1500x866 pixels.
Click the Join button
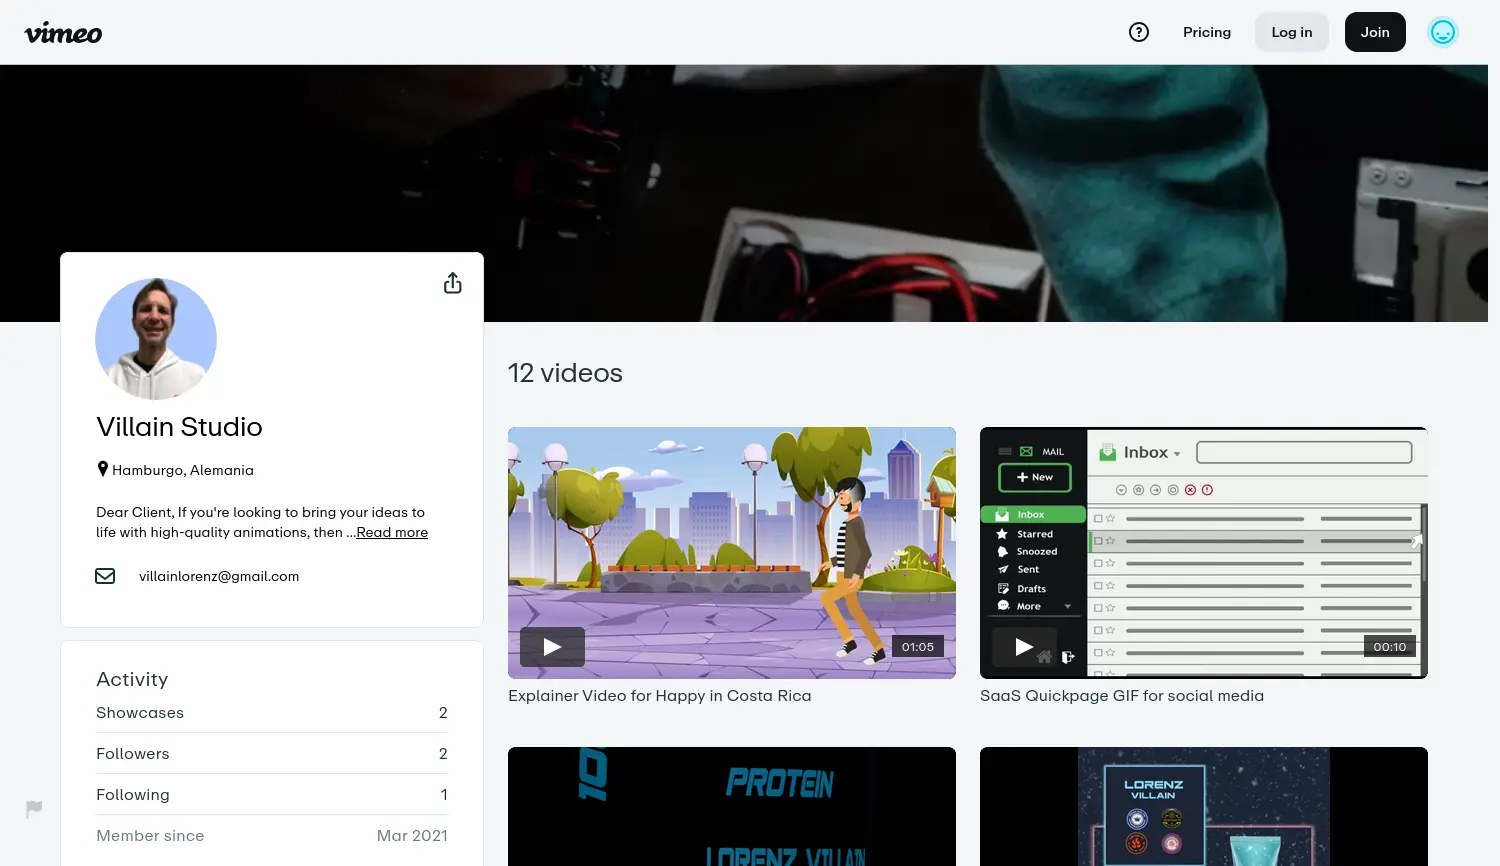click(1374, 32)
